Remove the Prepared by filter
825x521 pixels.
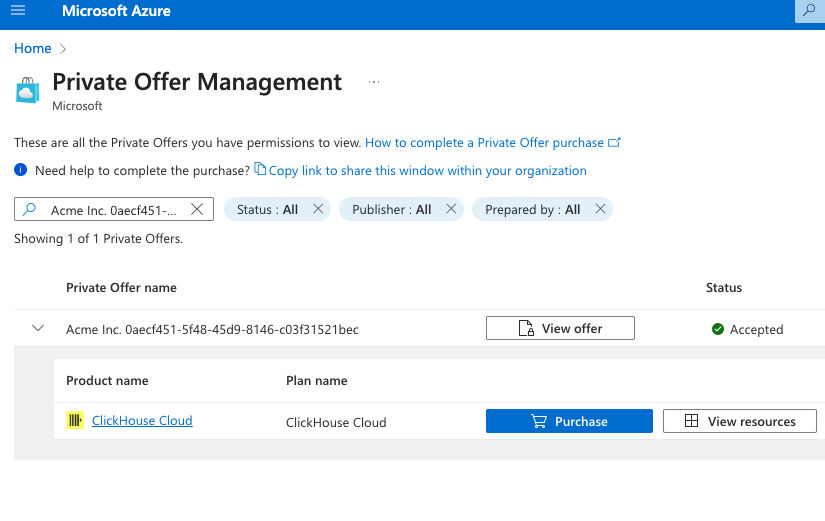click(x=600, y=209)
